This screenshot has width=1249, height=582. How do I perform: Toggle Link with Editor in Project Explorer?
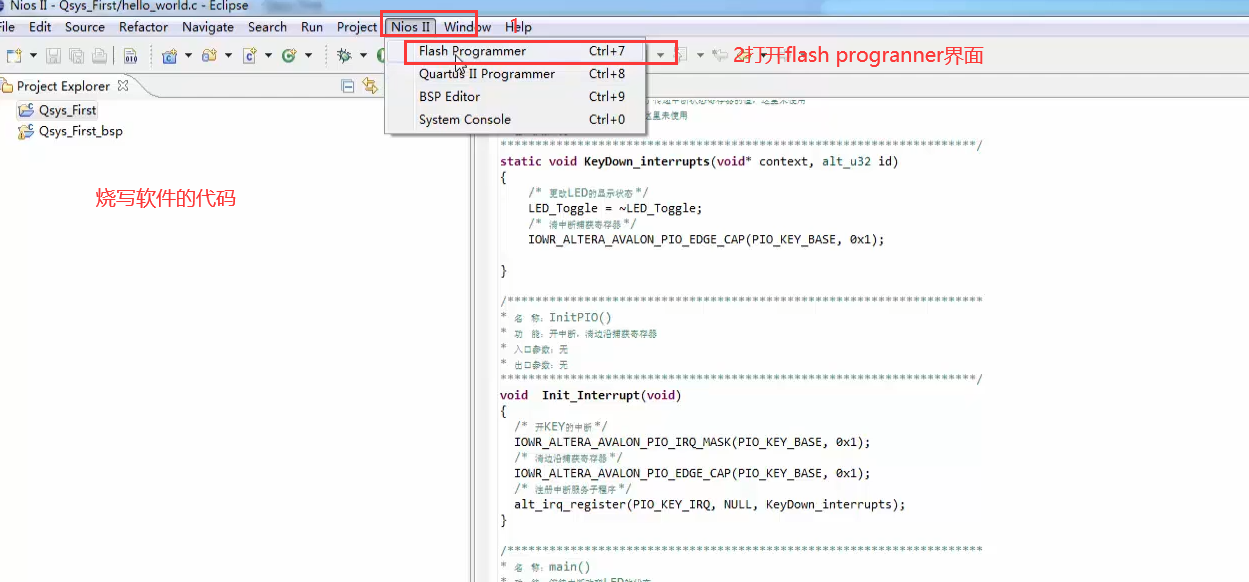click(x=369, y=86)
